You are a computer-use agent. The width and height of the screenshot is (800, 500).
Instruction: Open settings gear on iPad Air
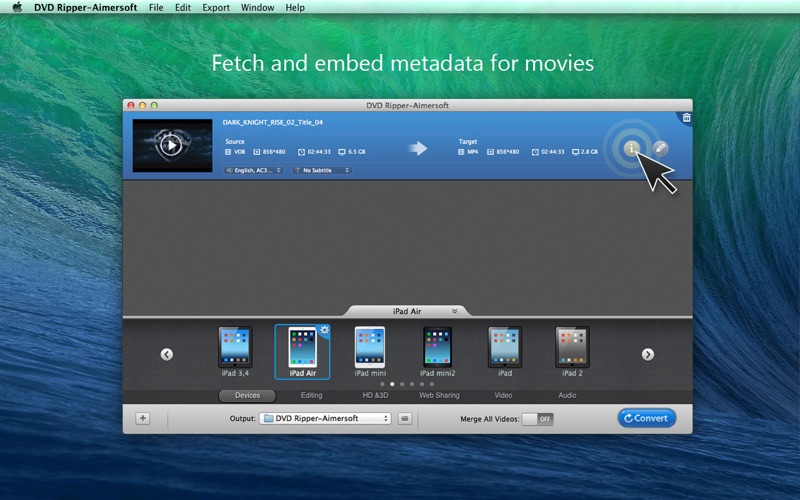[324, 330]
